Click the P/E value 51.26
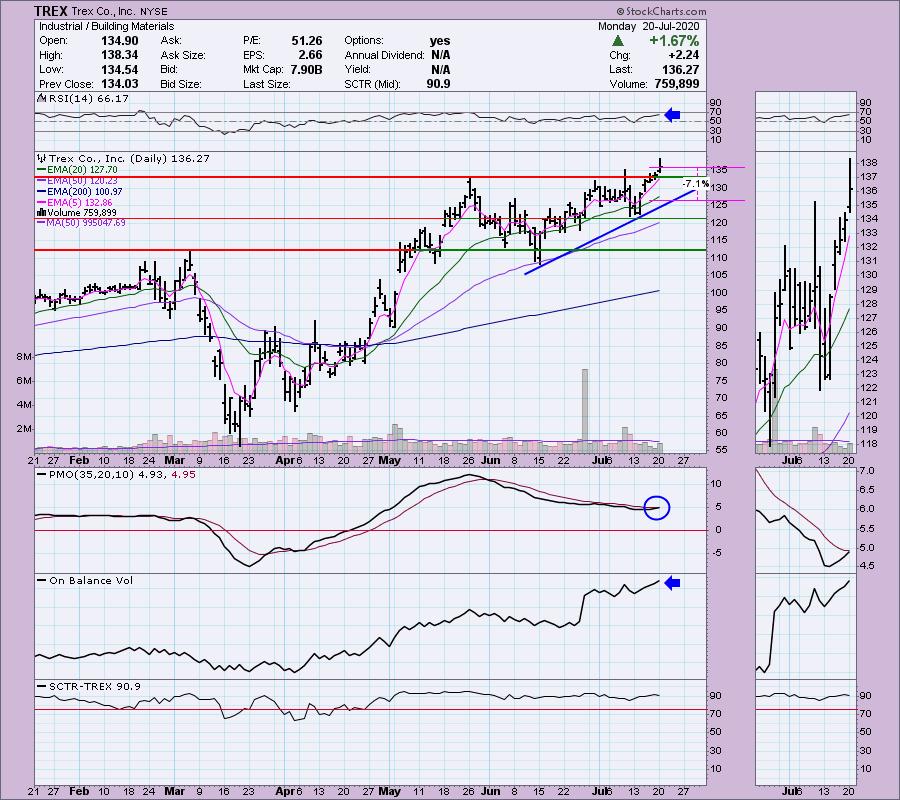Image resolution: width=900 pixels, height=800 pixels. [307, 41]
